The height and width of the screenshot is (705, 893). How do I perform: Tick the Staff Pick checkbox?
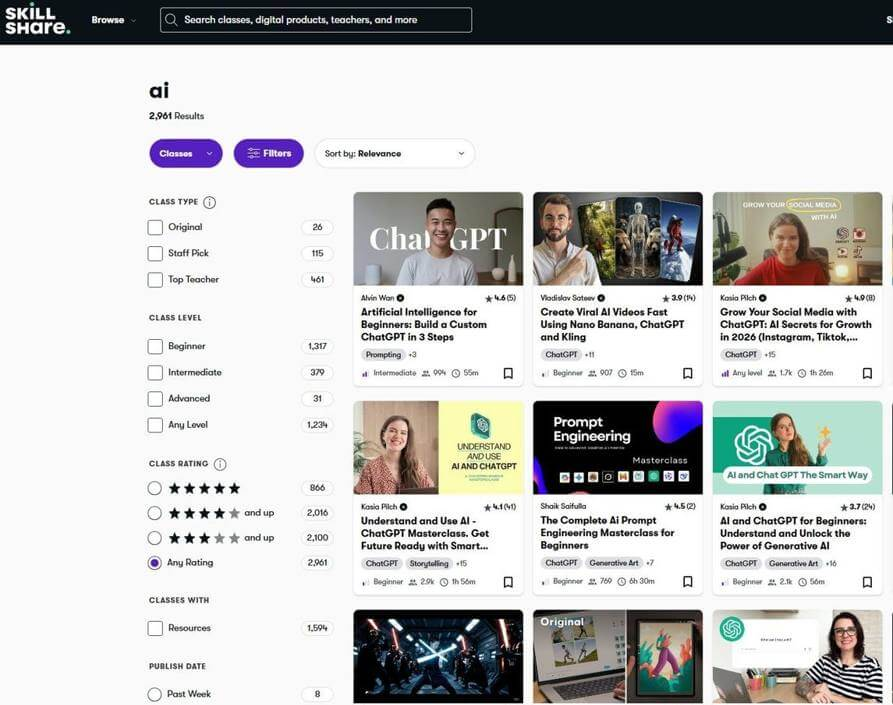155,253
